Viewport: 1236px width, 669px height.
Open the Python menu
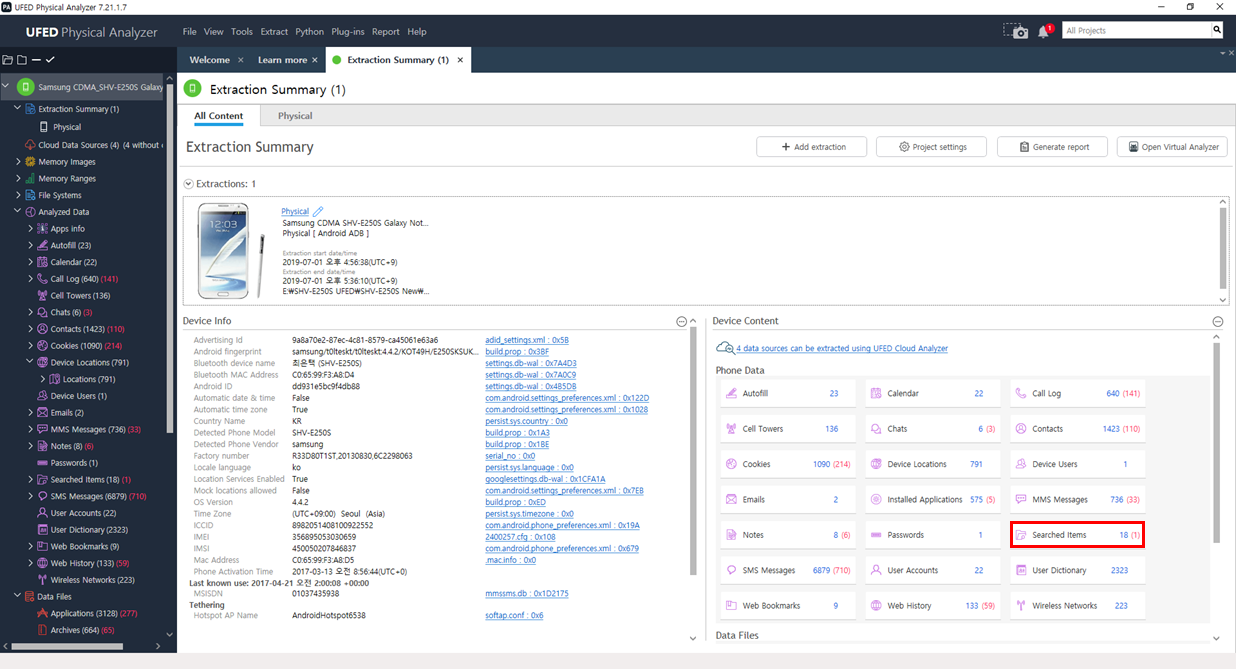310,31
